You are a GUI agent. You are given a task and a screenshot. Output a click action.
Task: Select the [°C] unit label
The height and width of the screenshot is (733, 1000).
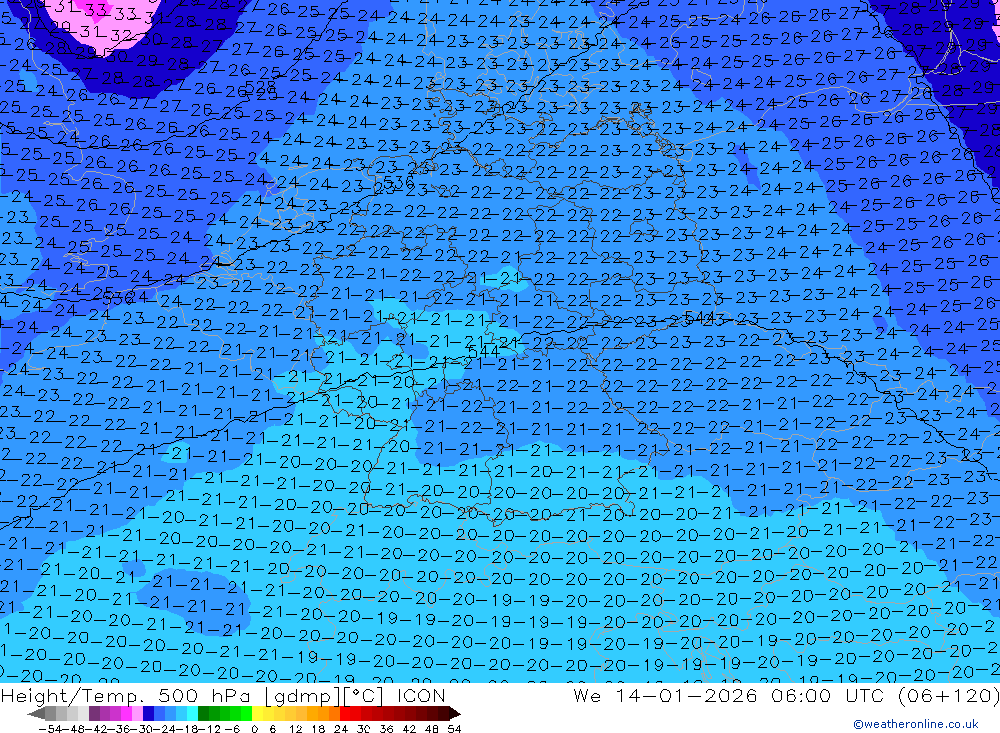tap(363, 695)
